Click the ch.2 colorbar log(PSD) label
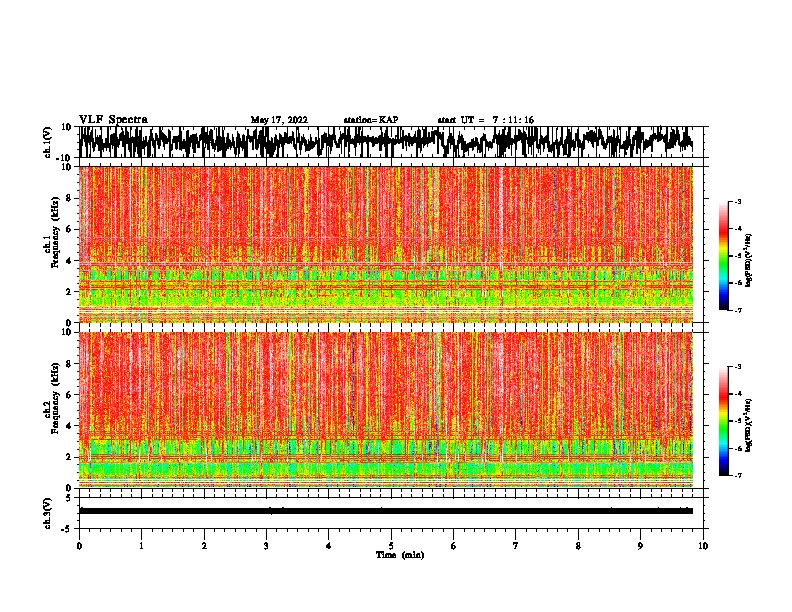The height and width of the screenshot is (612, 792). click(x=748, y=425)
